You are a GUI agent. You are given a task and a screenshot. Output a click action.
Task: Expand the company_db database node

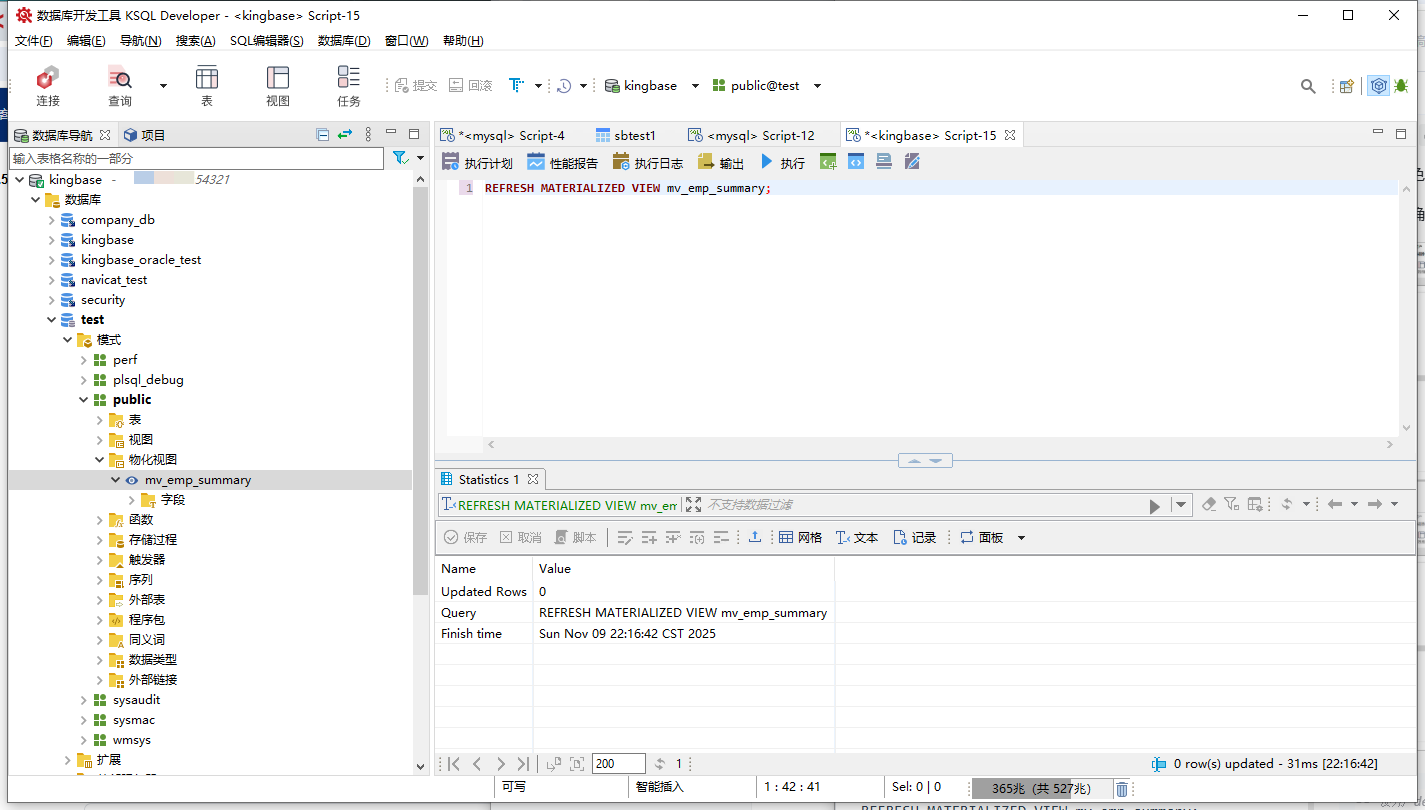coord(52,220)
